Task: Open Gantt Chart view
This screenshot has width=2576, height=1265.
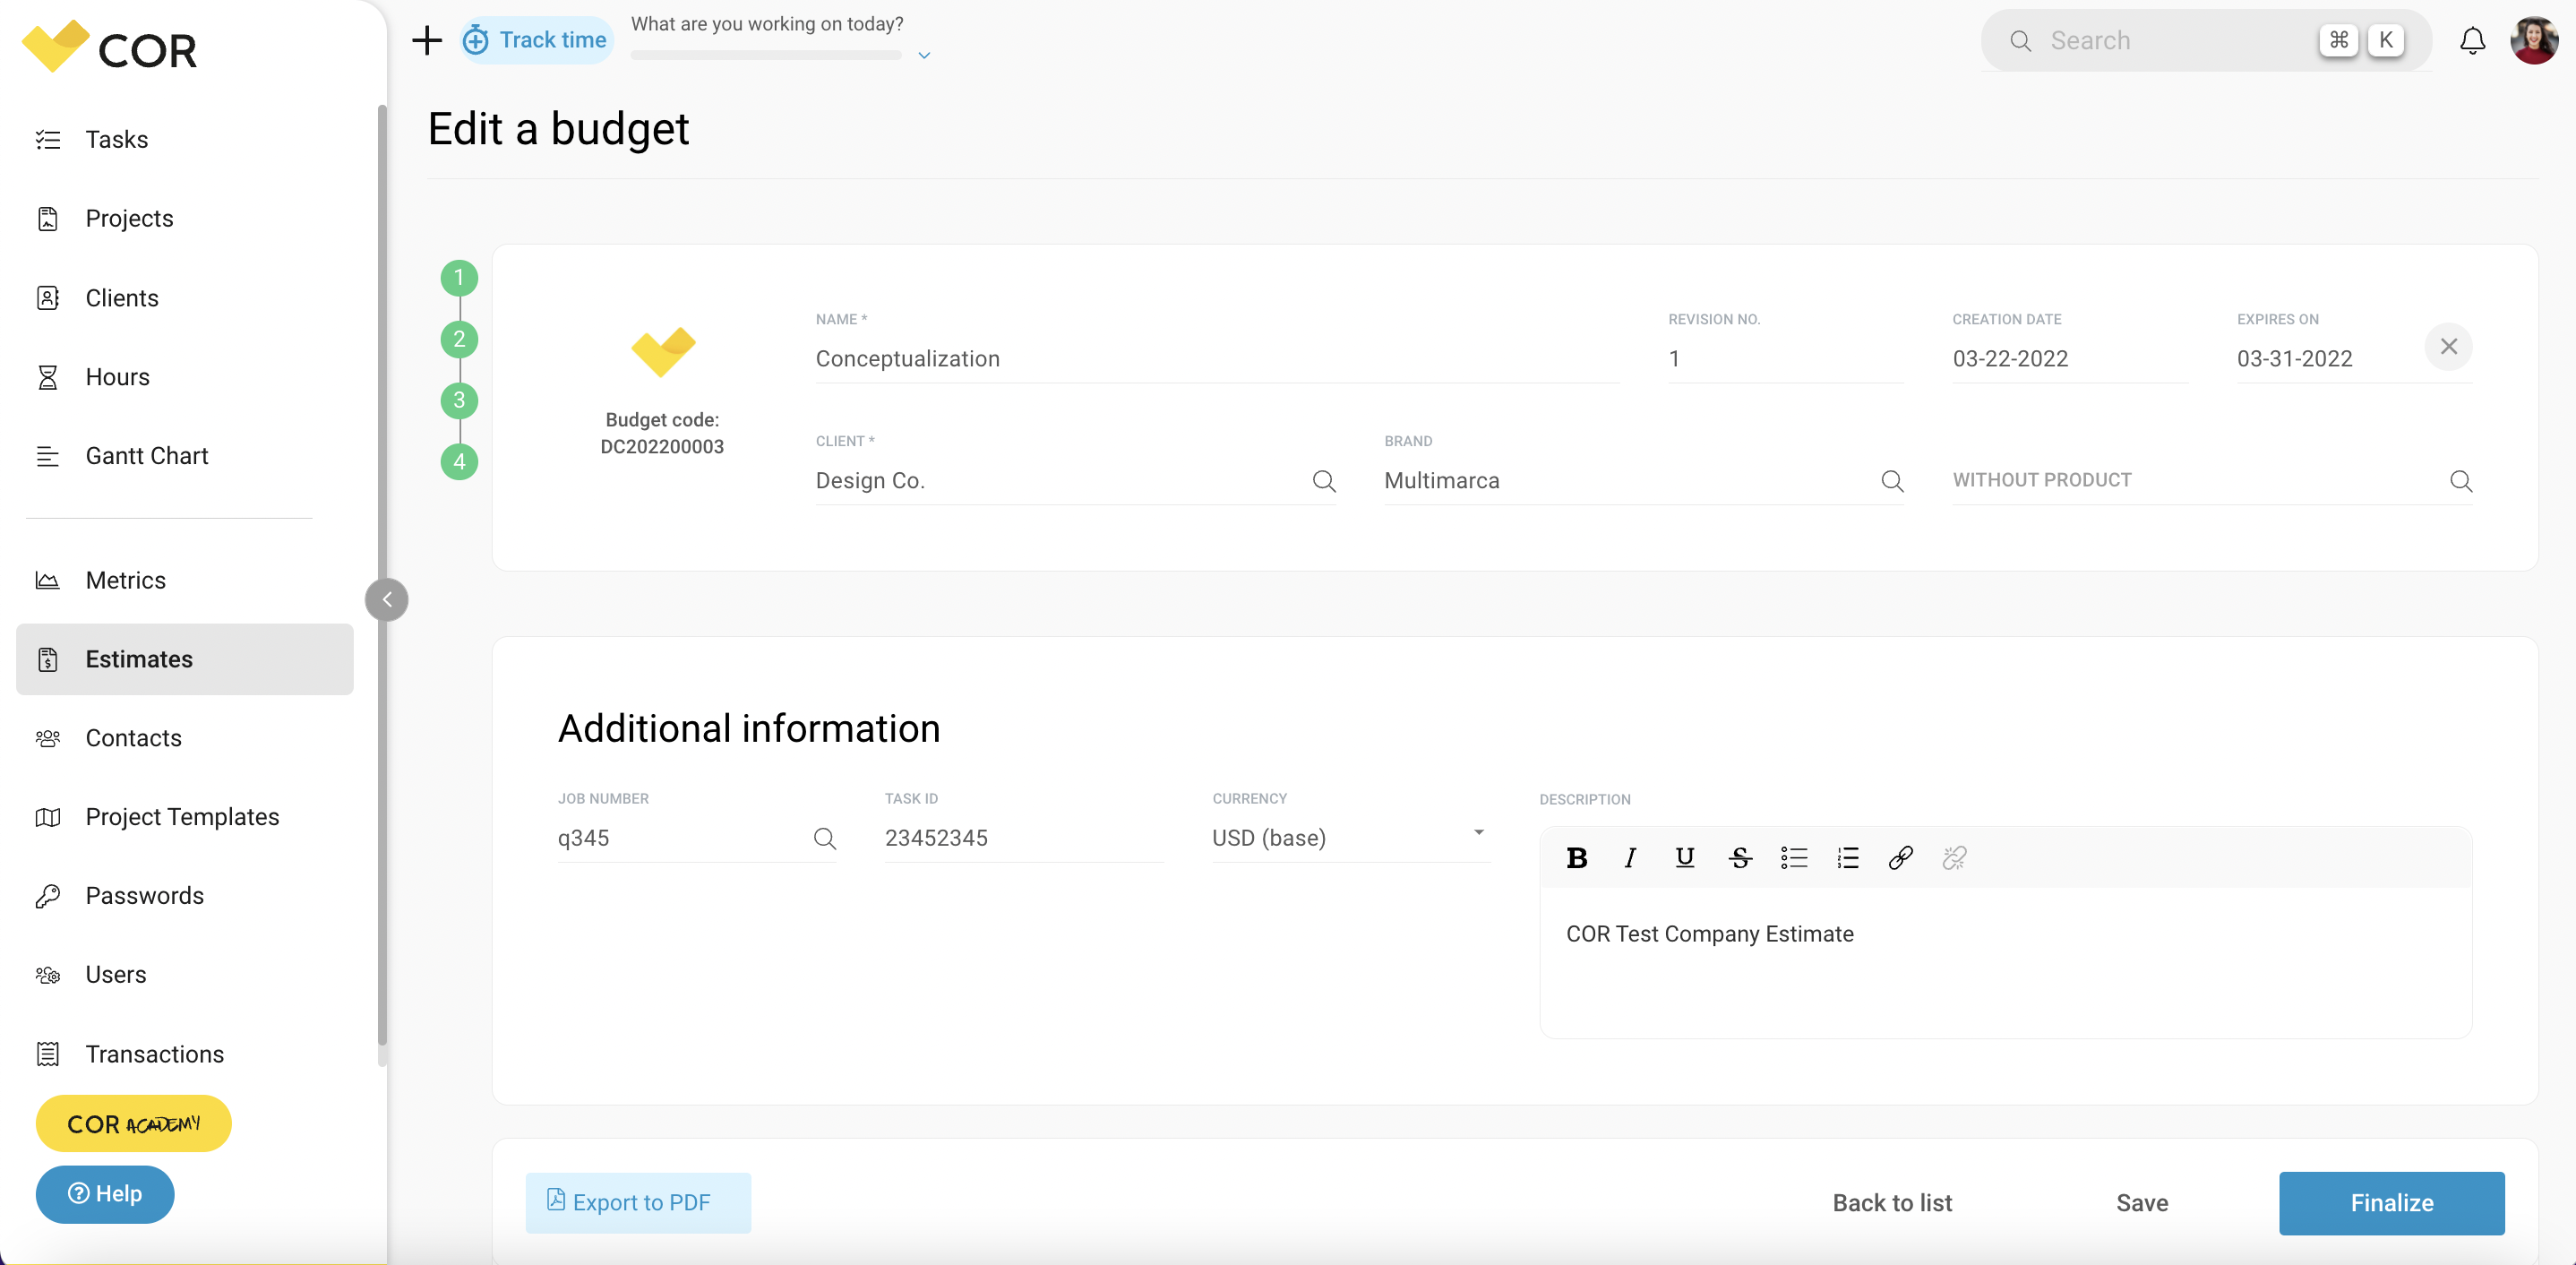Action: point(185,456)
